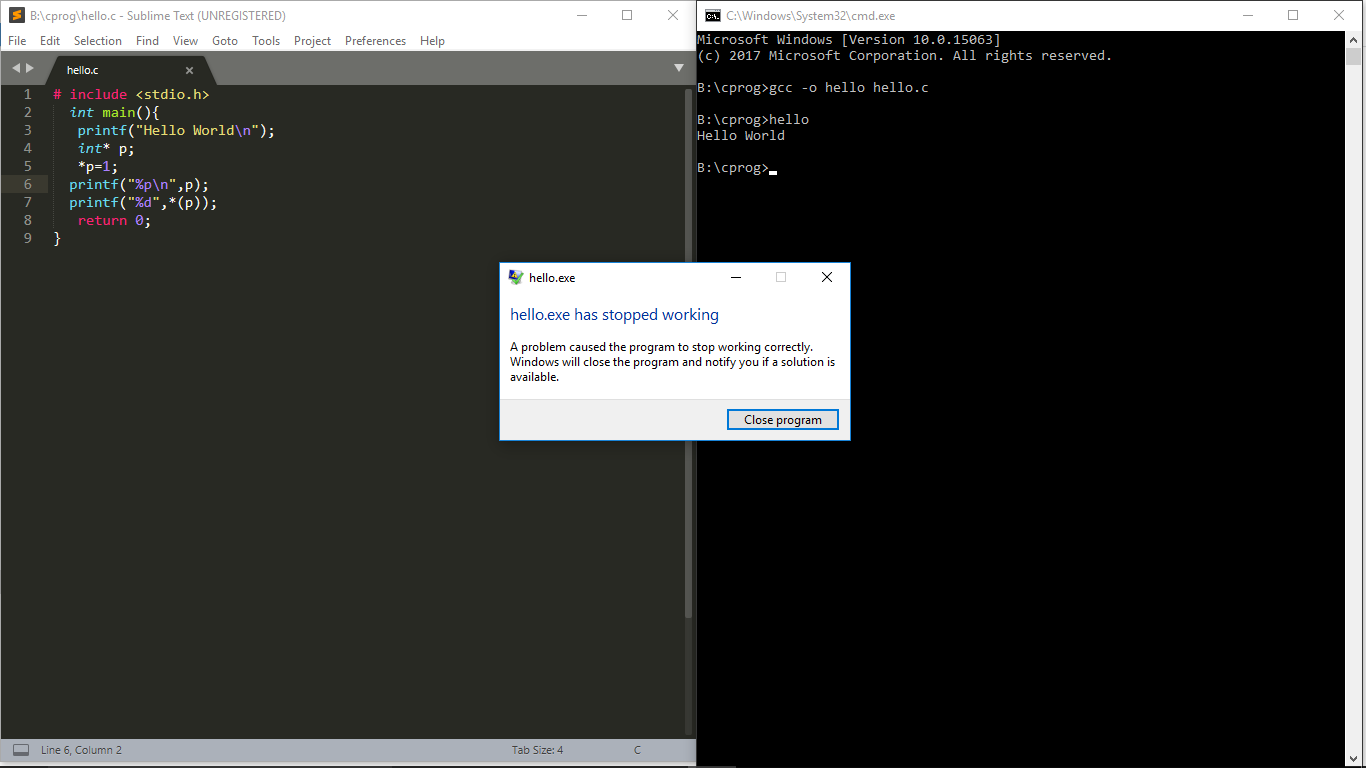Open the Tools menu

[266, 41]
